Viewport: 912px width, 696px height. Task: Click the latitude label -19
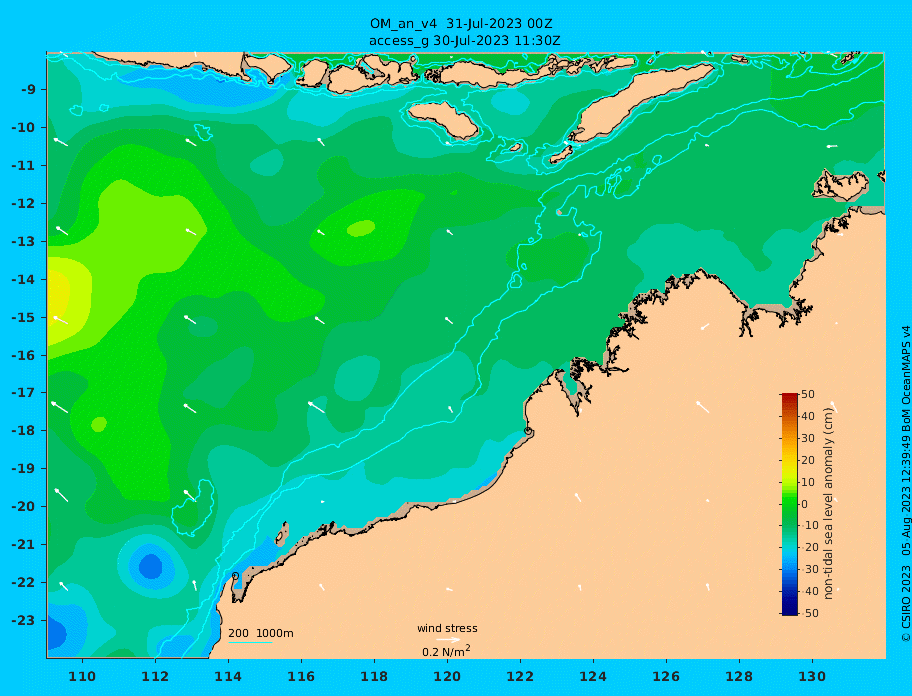click(x=24, y=468)
